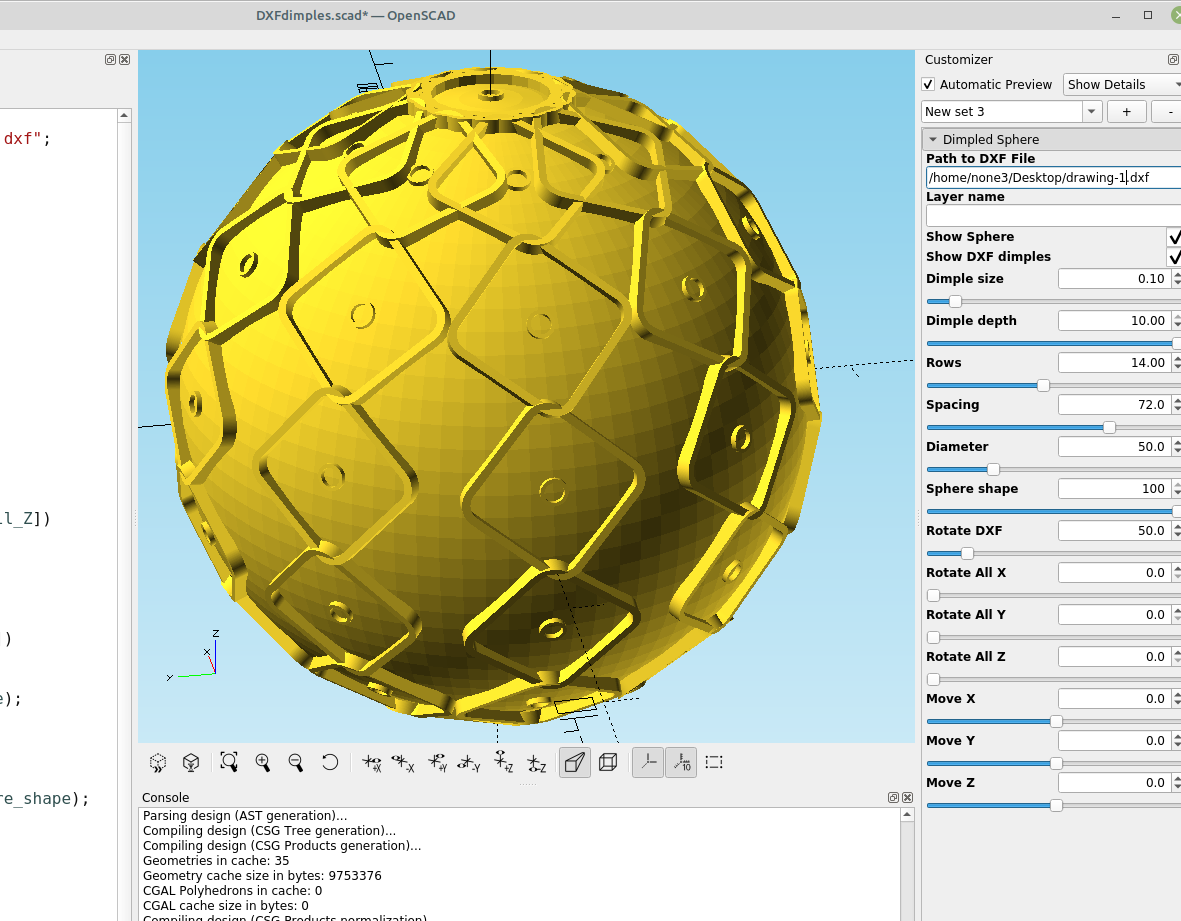
Task: Select the Zoom In viewport tool
Action: (263, 762)
